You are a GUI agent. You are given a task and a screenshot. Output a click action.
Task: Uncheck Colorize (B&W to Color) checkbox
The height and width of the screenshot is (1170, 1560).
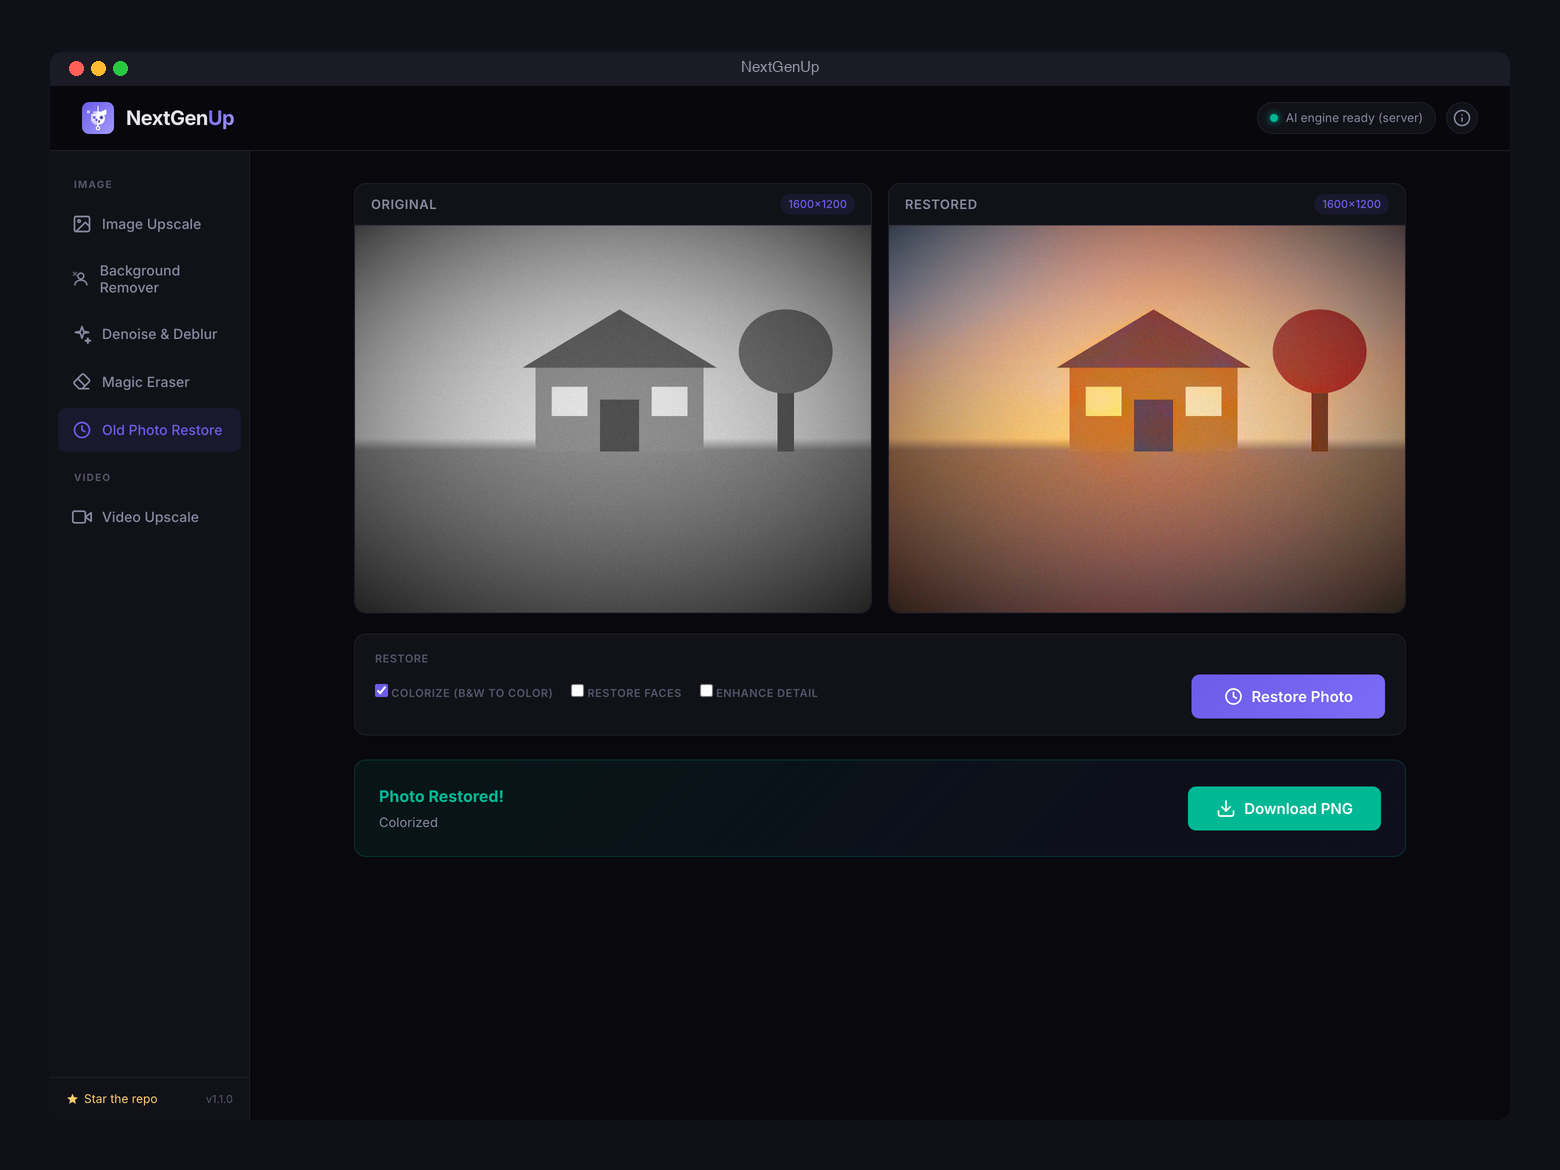[x=381, y=691]
